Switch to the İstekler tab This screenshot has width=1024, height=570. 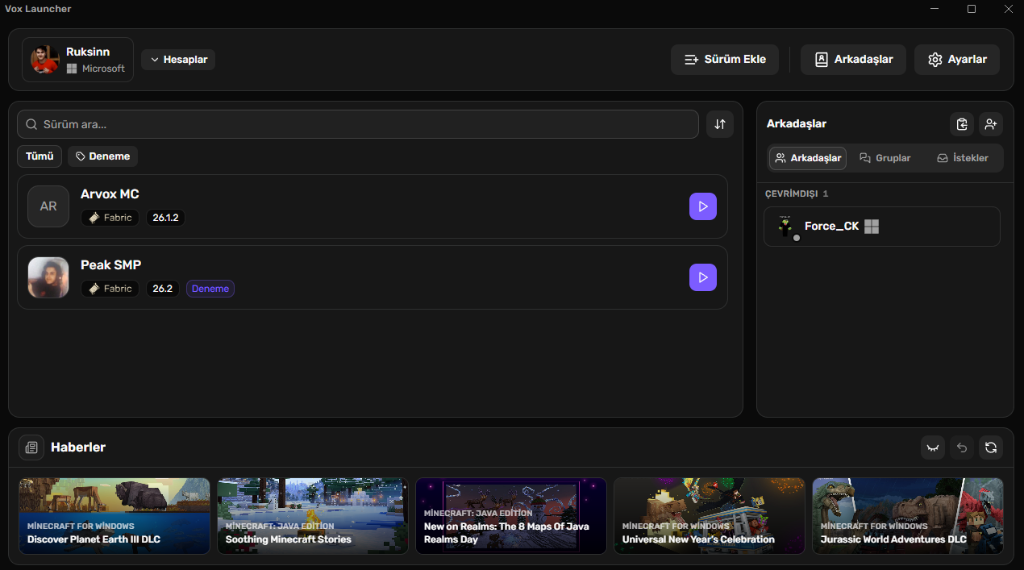(963, 158)
